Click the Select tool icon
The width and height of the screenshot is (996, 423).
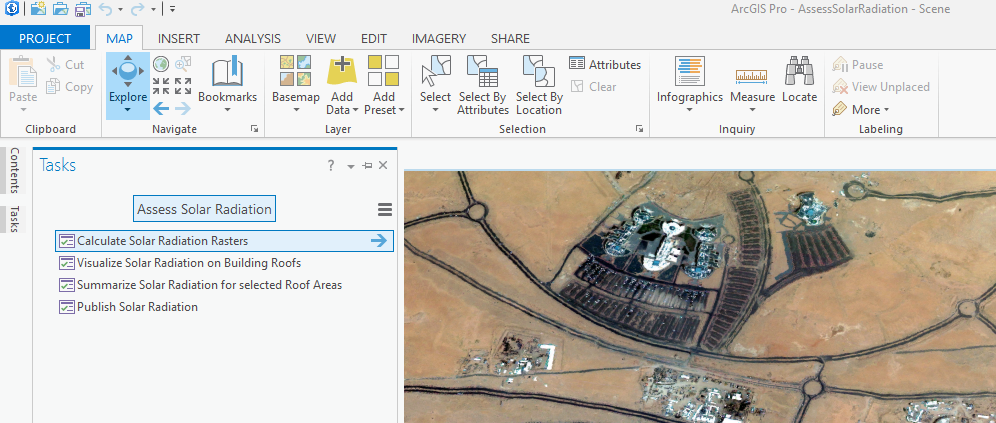pyautogui.click(x=436, y=70)
